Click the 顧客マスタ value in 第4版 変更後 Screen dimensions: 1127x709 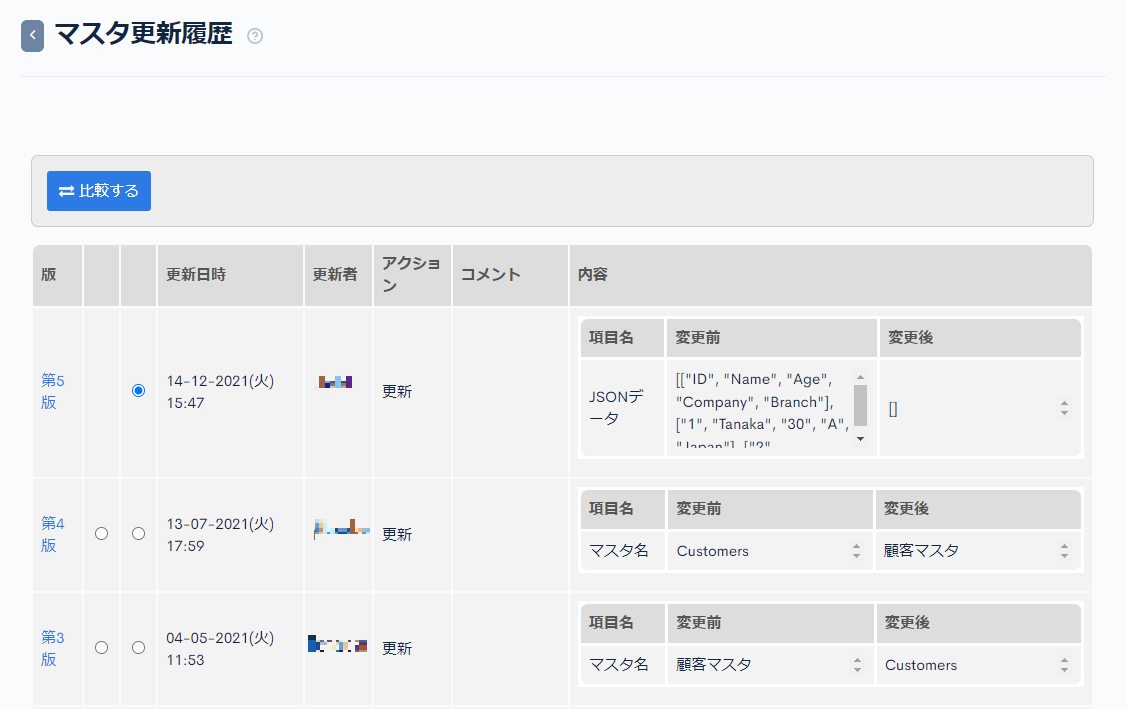[x=921, y=551]
